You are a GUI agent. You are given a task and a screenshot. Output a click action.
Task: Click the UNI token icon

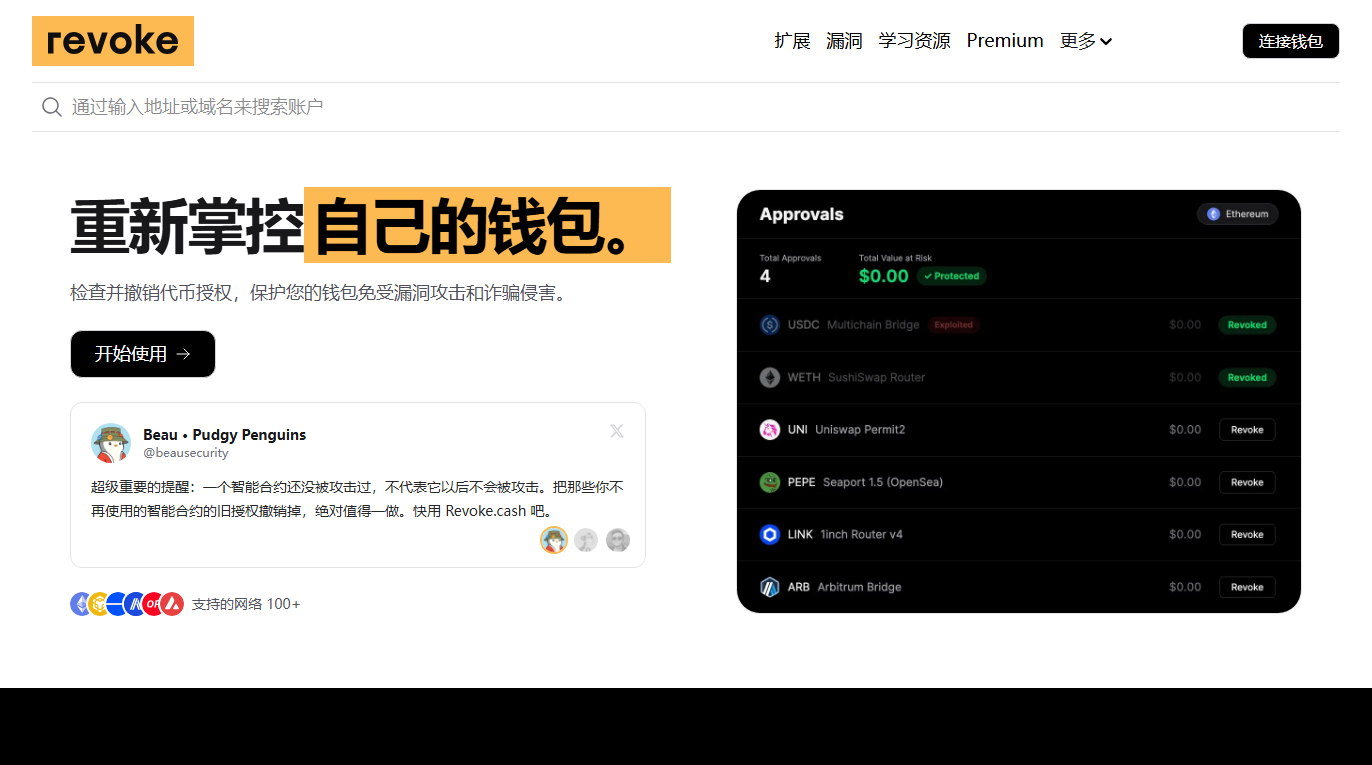pyautogui.click(x=769, y=430)
